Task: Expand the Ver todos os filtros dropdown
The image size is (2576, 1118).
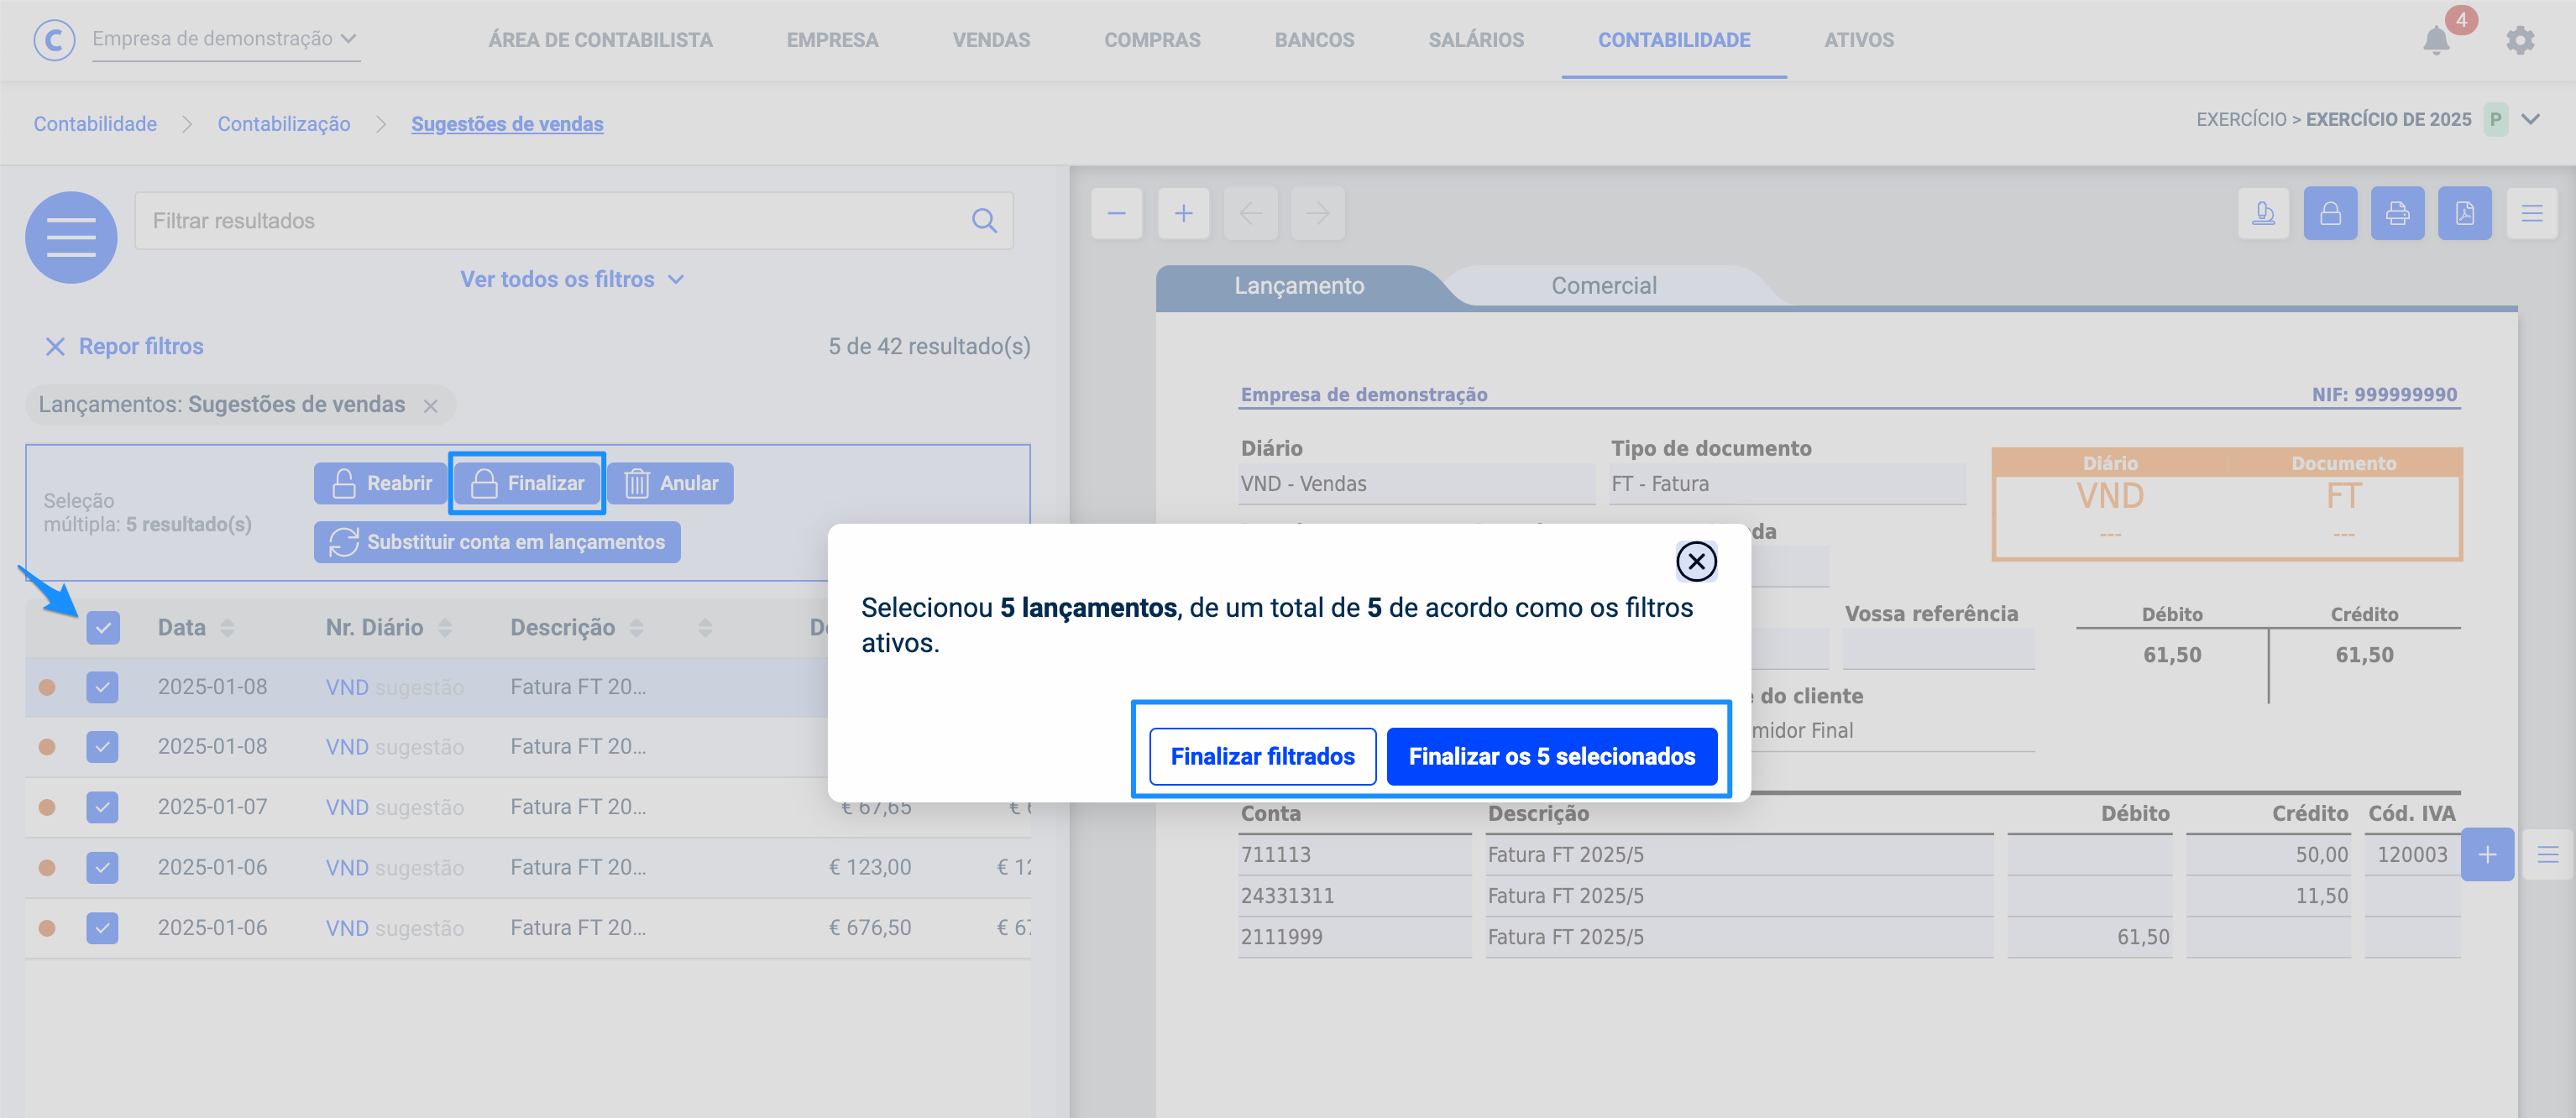Action: [x=571, y=280]
